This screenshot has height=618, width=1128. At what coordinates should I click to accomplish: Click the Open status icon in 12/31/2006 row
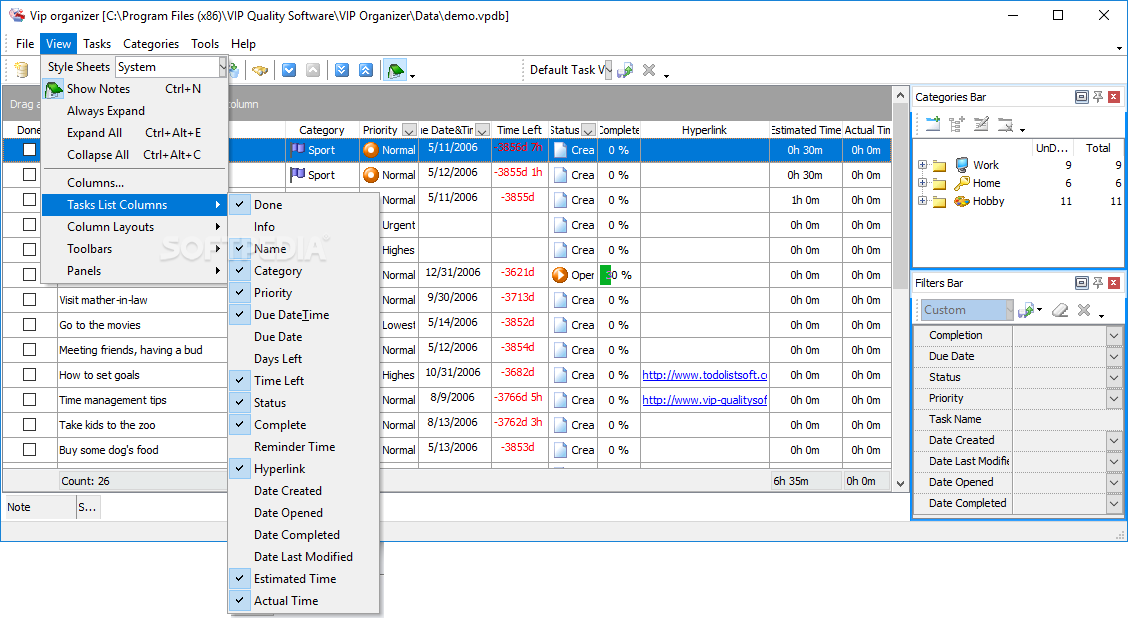(560, 275)
